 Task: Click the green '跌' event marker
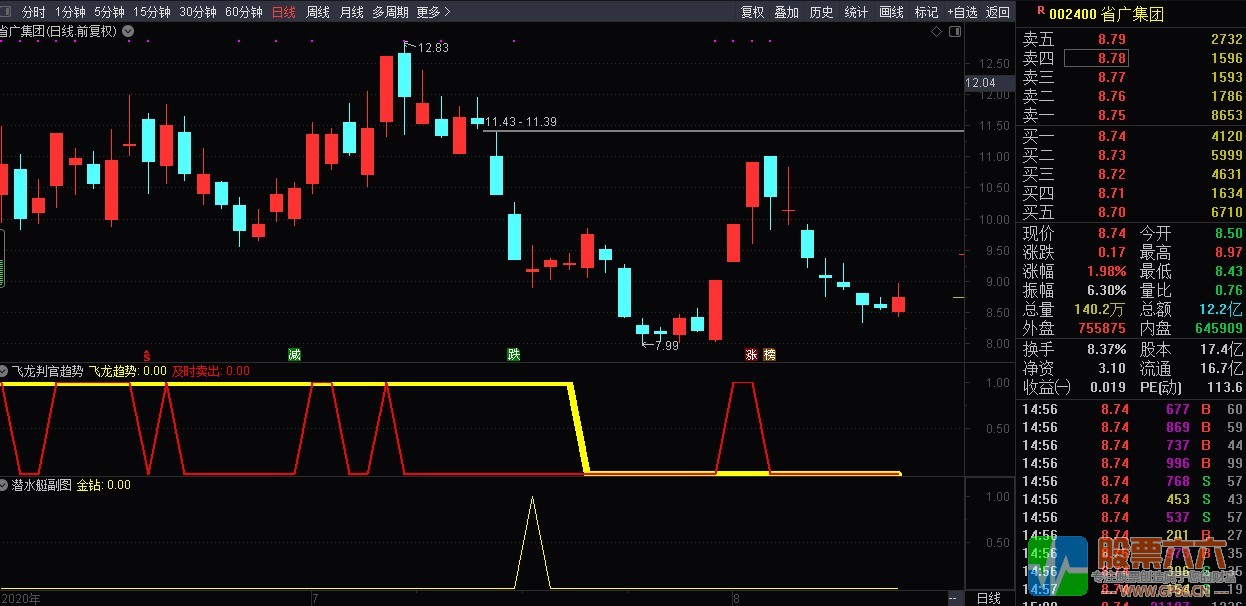[x=514, y=354]
